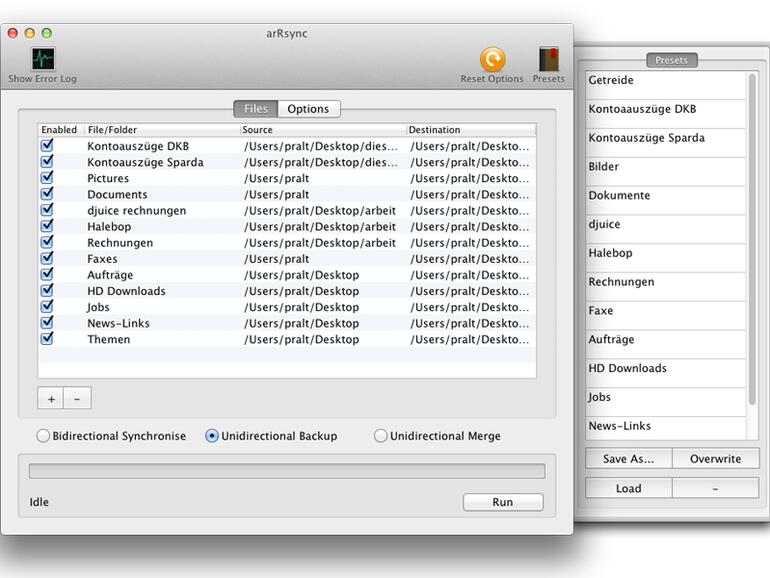
Task: Open the Show Error Log icon
Action: click(x=43, y=59)
